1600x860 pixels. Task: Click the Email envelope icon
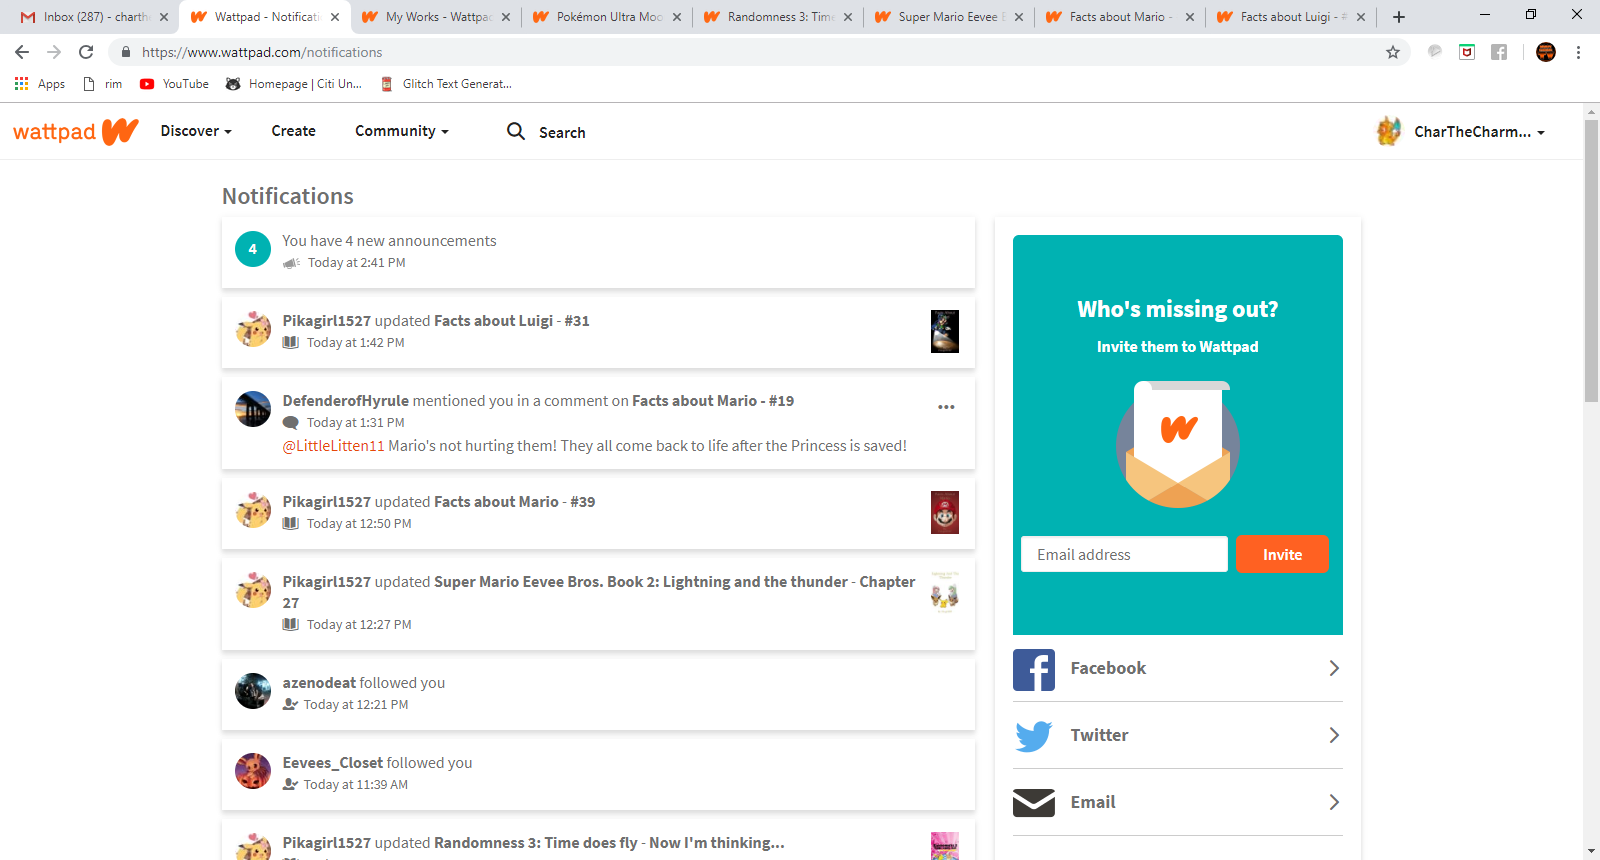pos(1034,803)
